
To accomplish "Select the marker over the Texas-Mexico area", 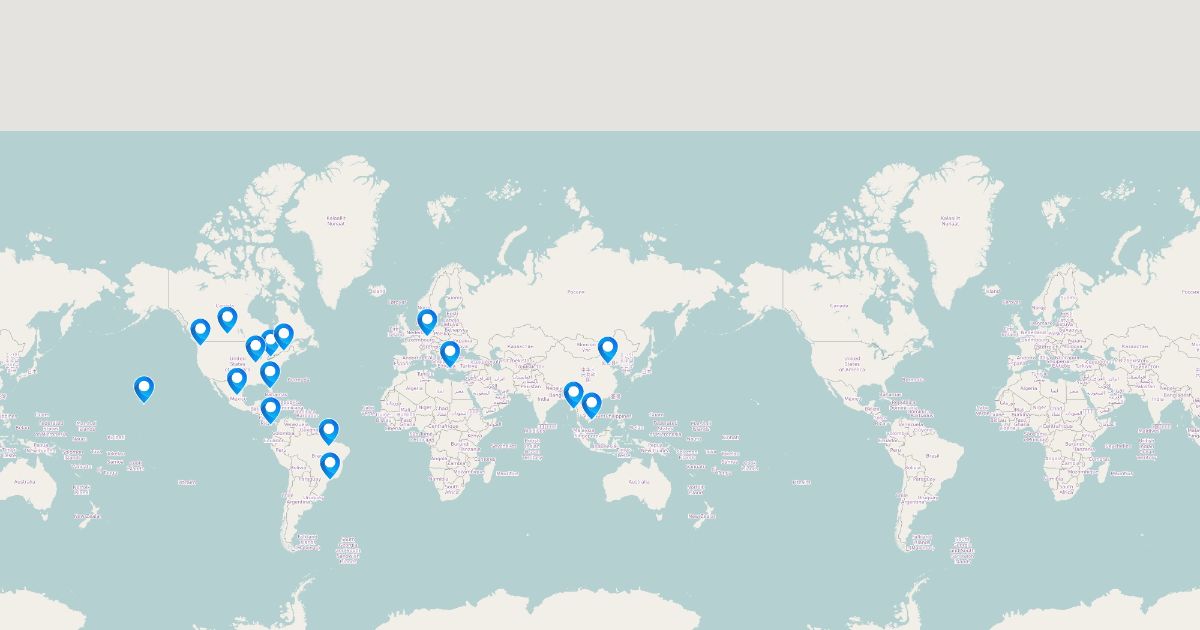I will (x=237, y=380).
